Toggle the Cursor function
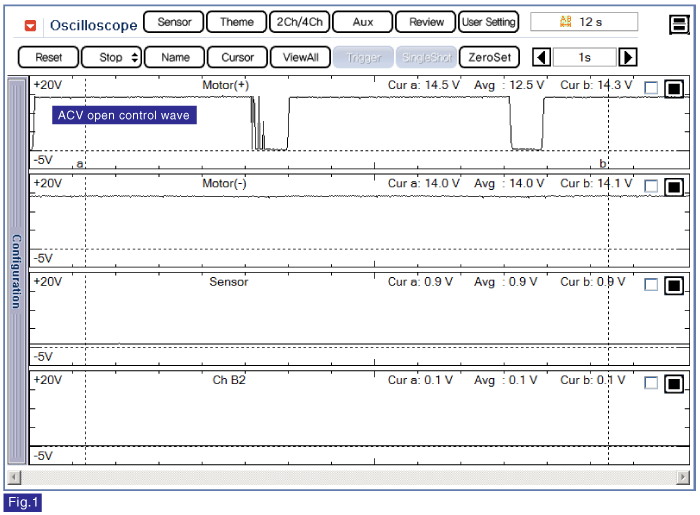Screen dimensions: 700x515 pyautogui.click(x=238, y=57)
